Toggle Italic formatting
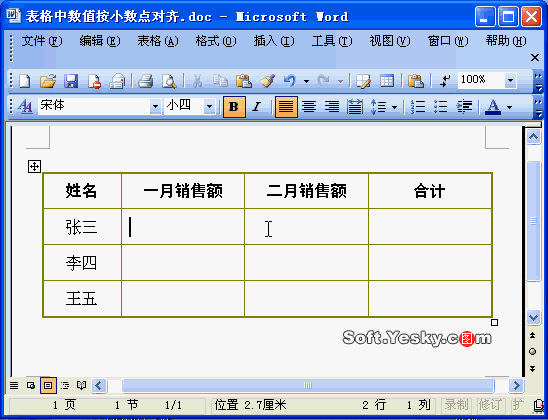Image resolution: width=548 pixels, height=420 pixels. [257, 107]
